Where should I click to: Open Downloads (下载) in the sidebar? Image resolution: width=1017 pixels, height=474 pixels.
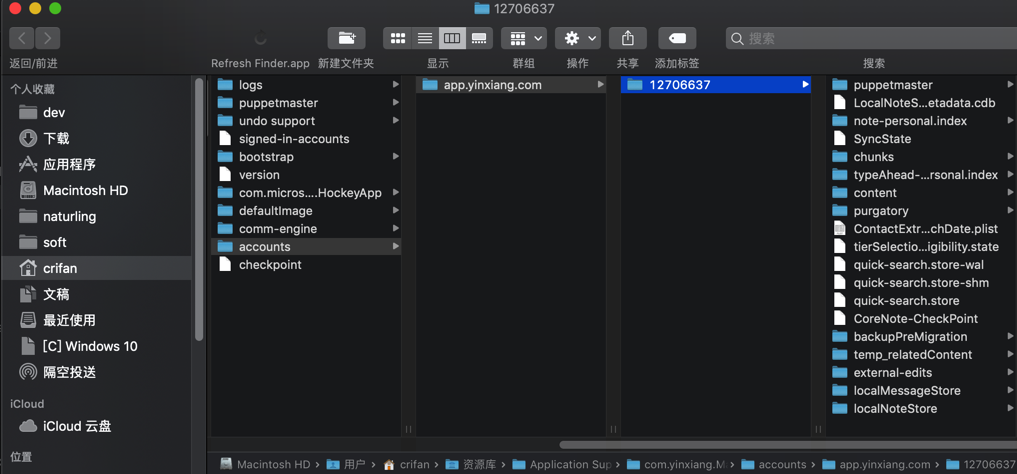coord(97,138)
